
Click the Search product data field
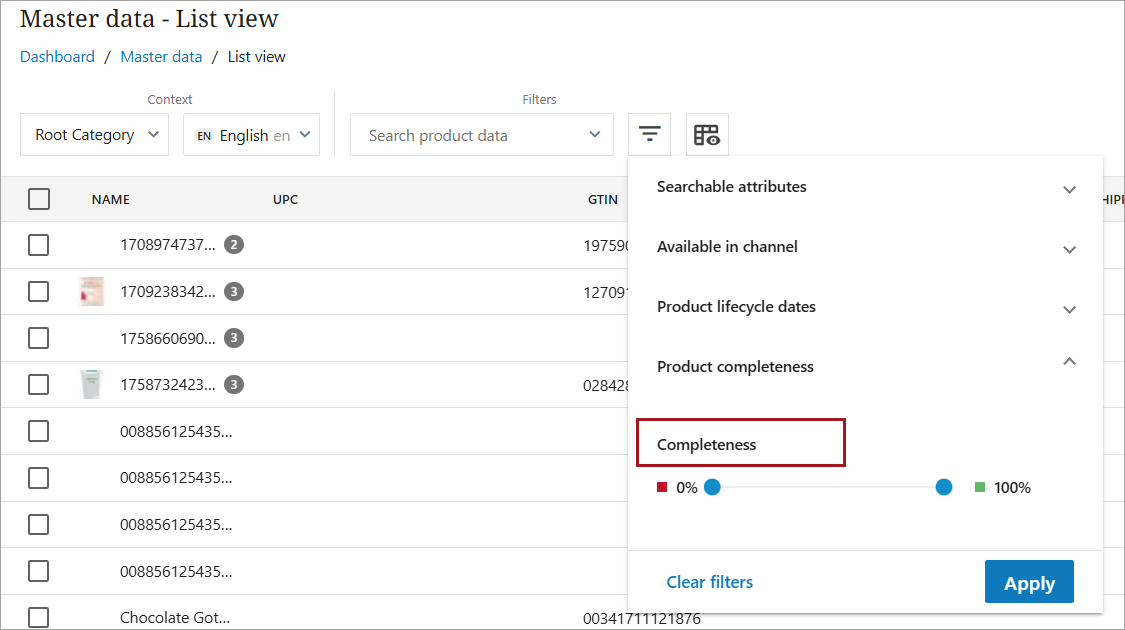point(470,135)
